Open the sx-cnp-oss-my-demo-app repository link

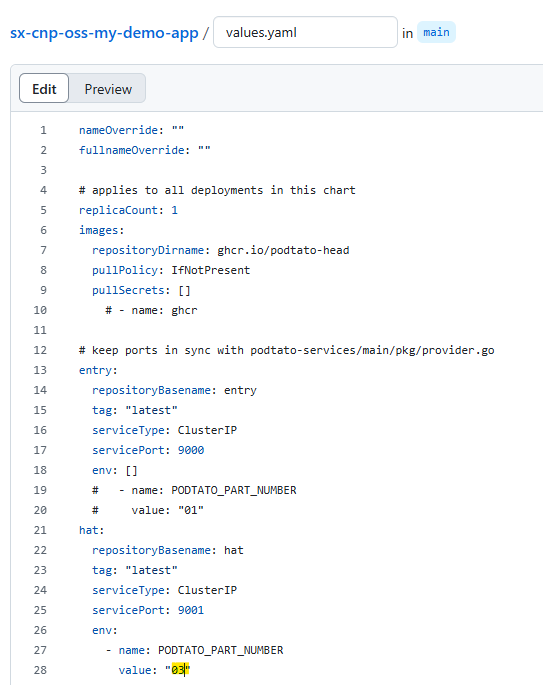[104, 33]
